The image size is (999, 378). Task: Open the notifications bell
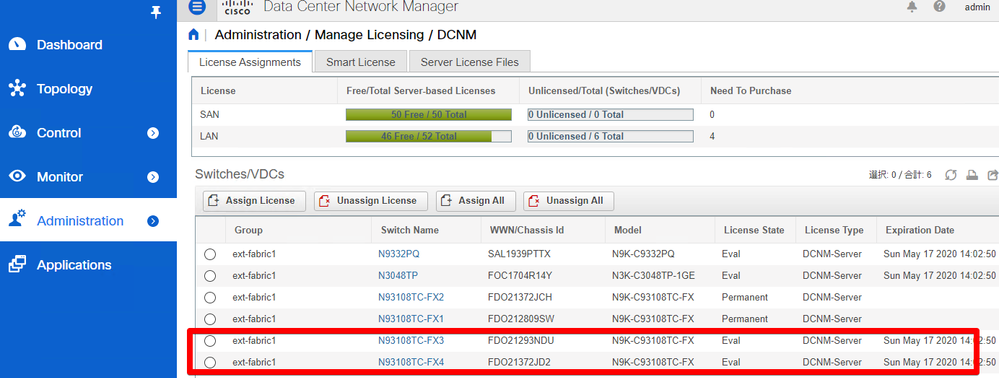tap(912, 6)
